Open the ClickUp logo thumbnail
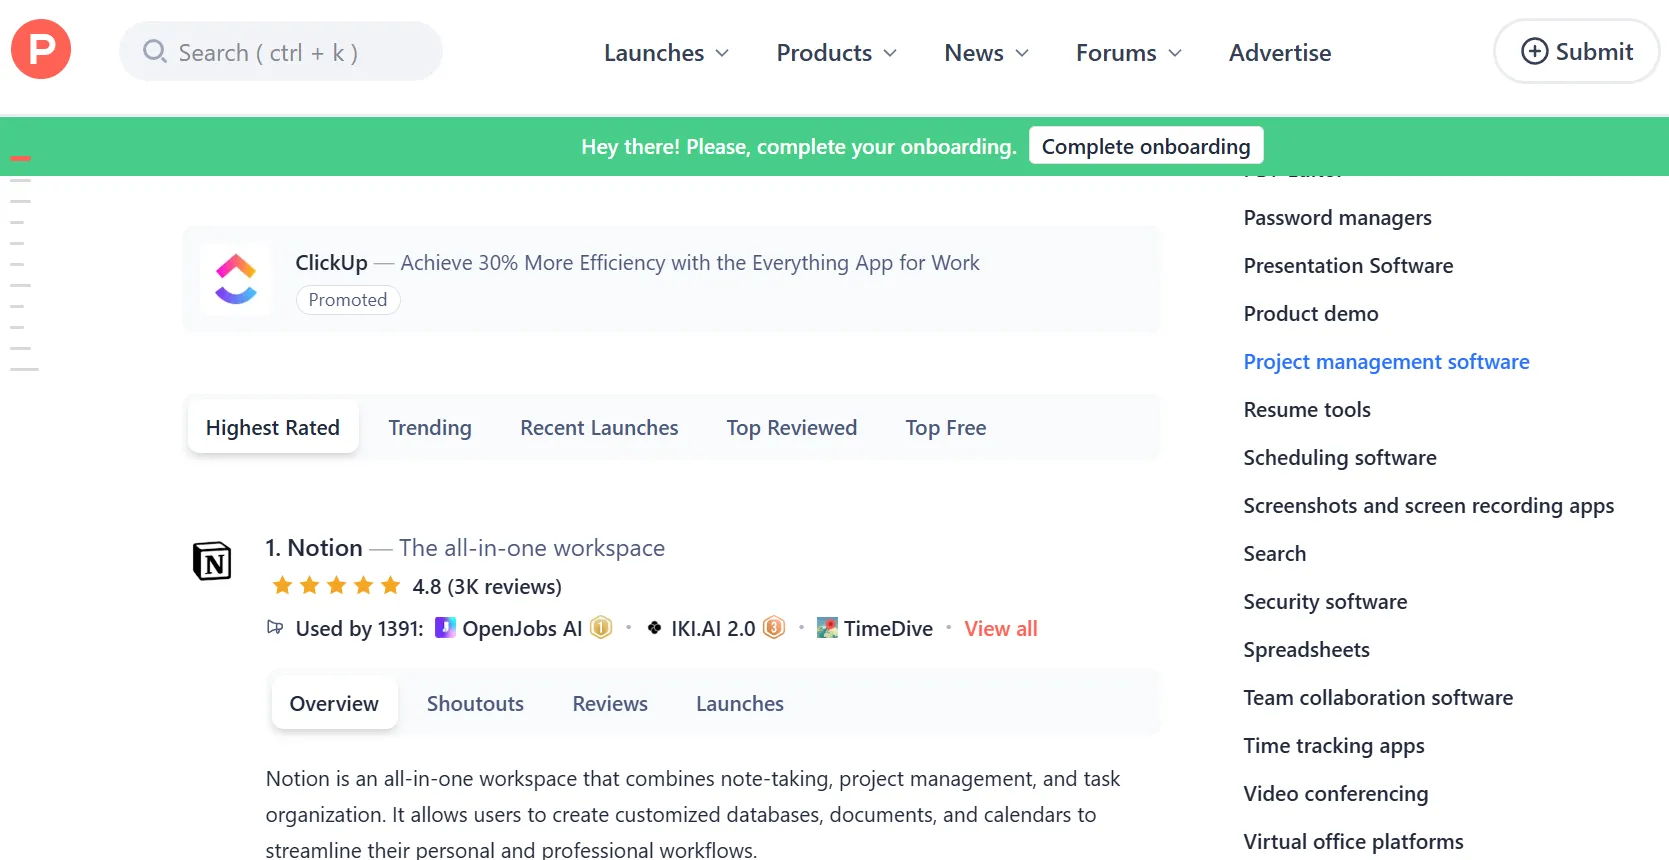Image resolution: width=1669 pixels, height=860 pixels. pyautogui.click(x=236, y=279)
